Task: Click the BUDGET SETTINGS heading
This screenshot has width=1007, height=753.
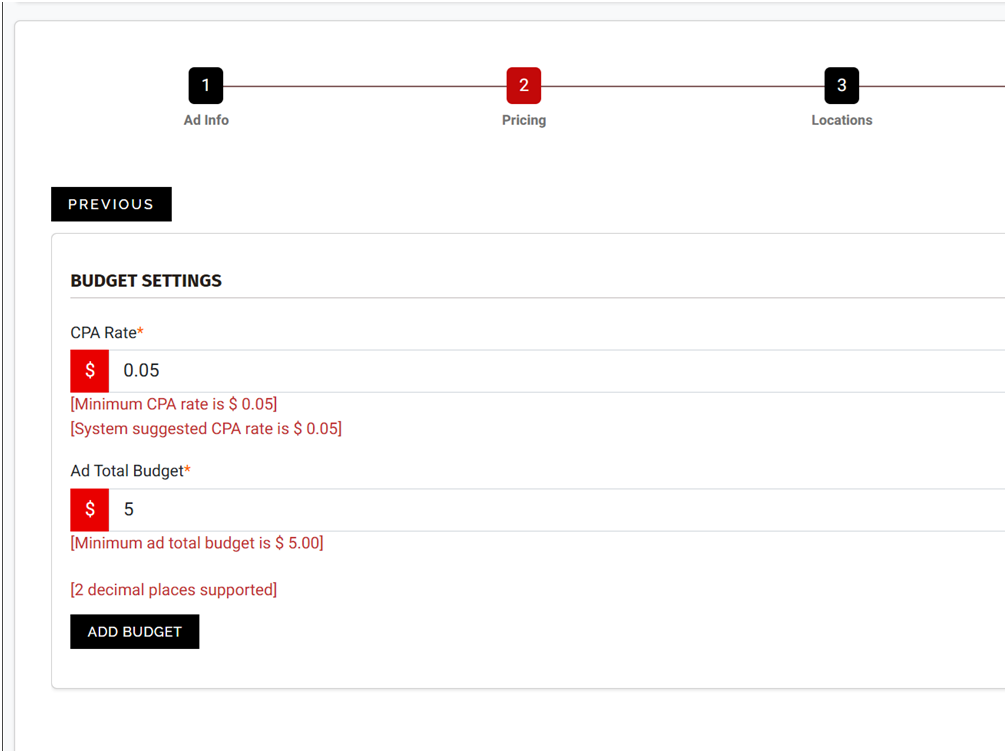Action: [x=146, y=281]
